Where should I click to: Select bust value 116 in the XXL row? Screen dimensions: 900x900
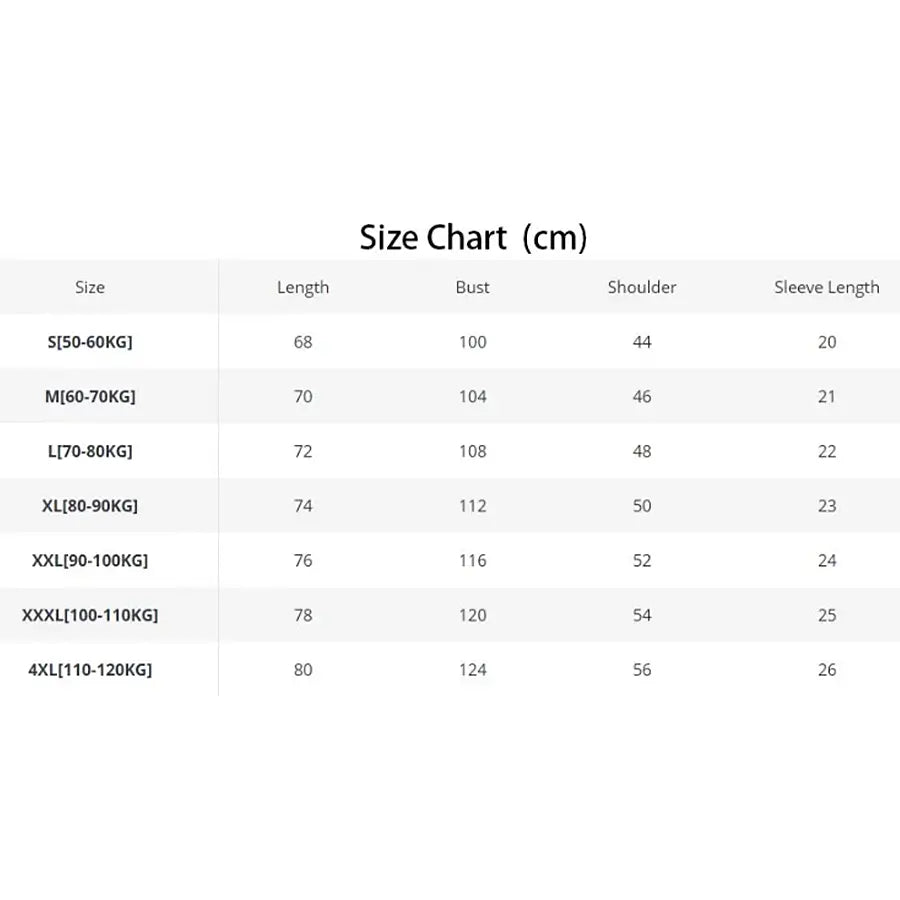(473, 561)
